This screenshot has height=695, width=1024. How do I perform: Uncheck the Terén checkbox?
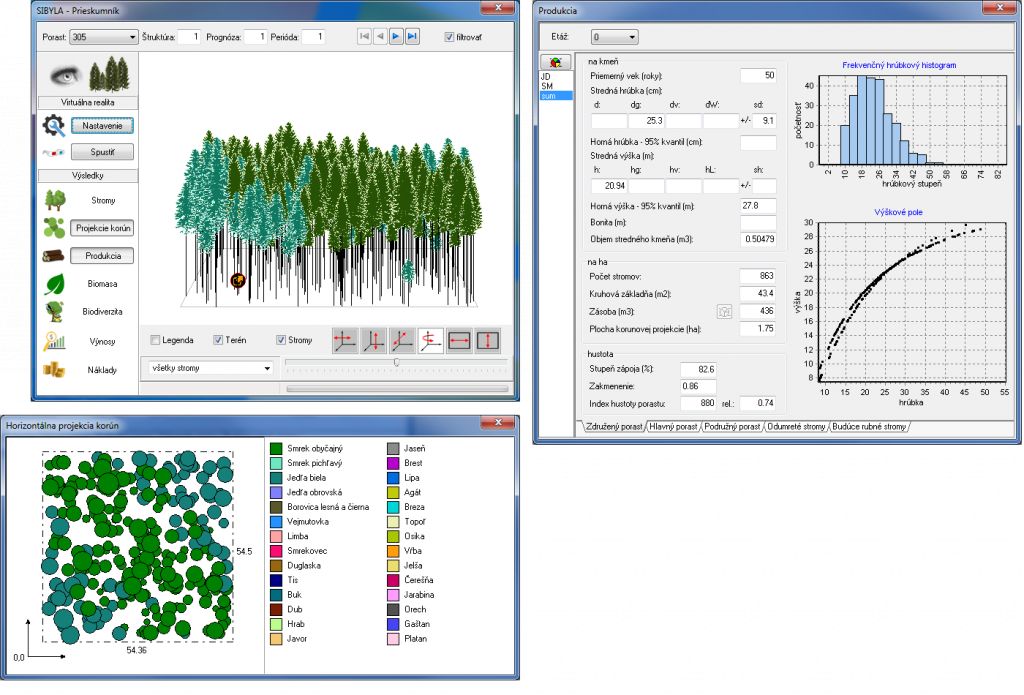[219, 341]
